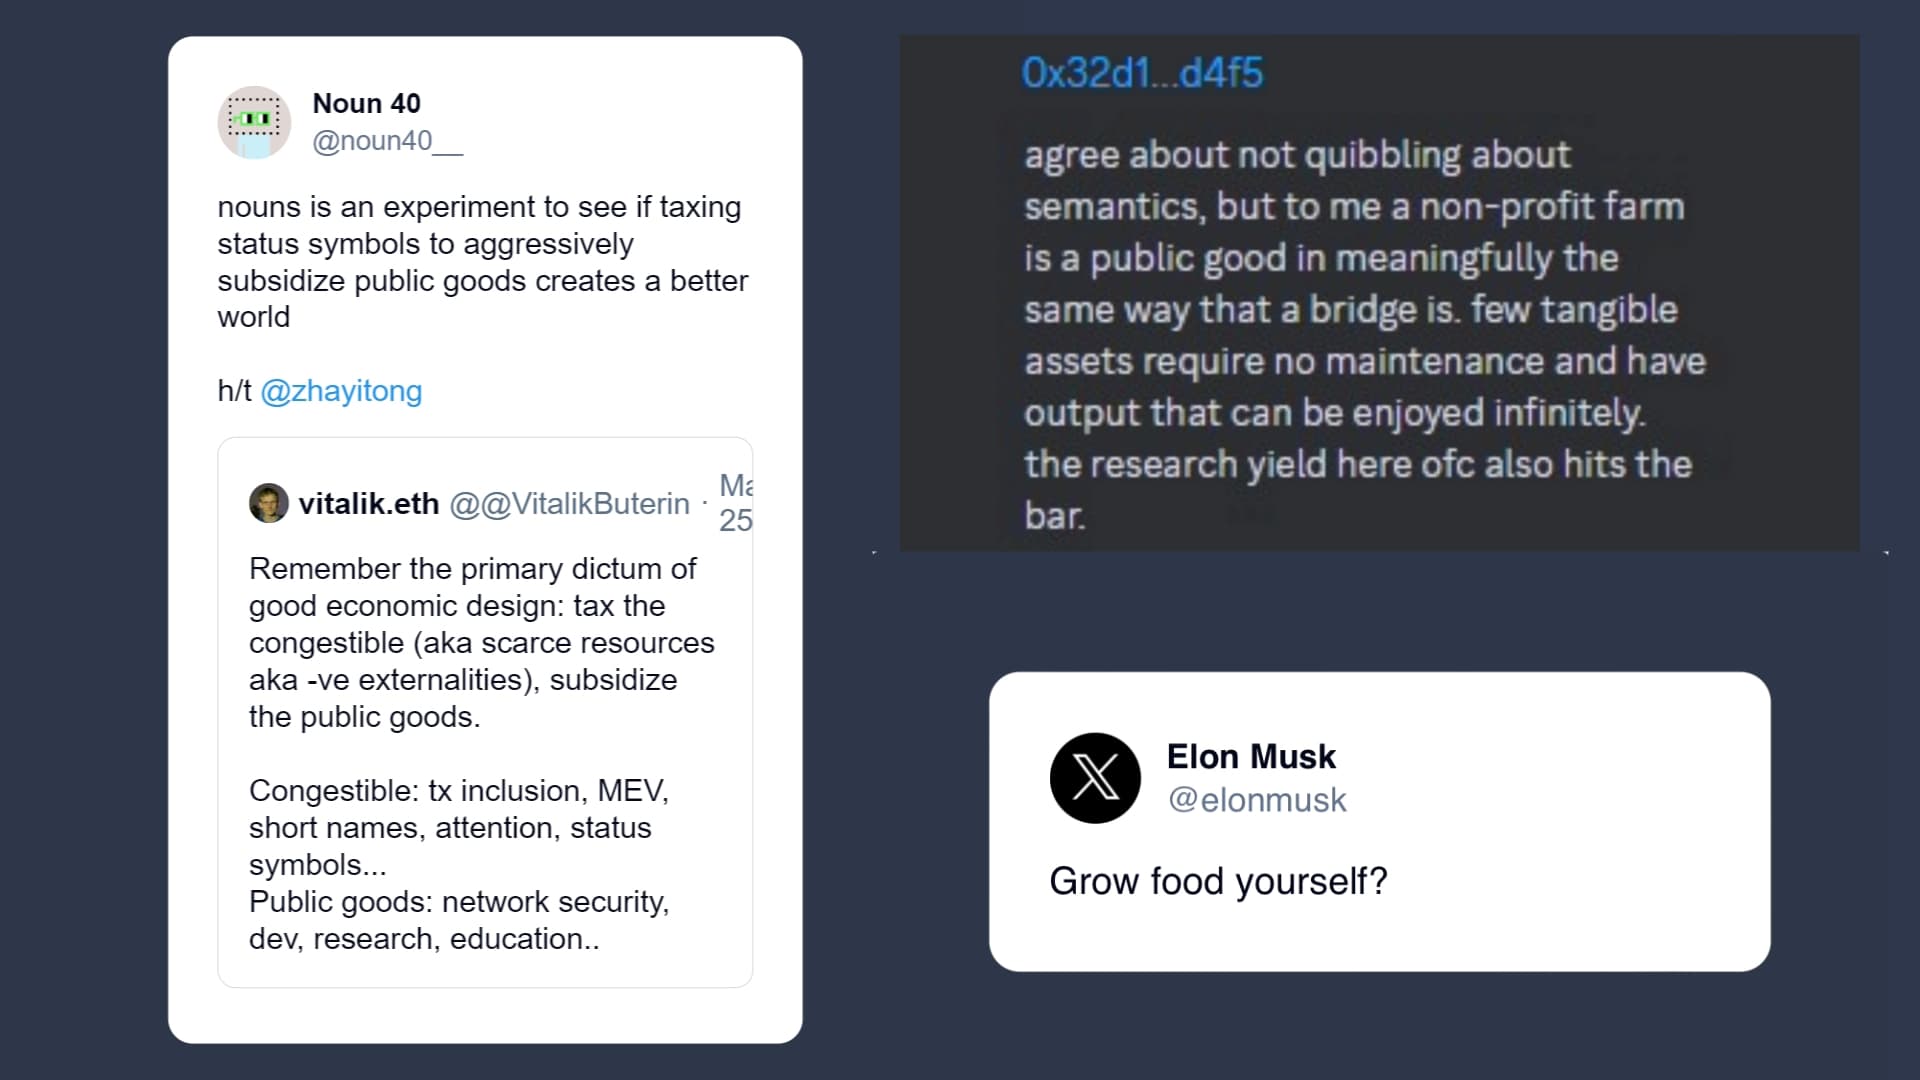
Task: Click the 0x32d1...d4f5 wallet address
Action: [x=1142, y=73]
